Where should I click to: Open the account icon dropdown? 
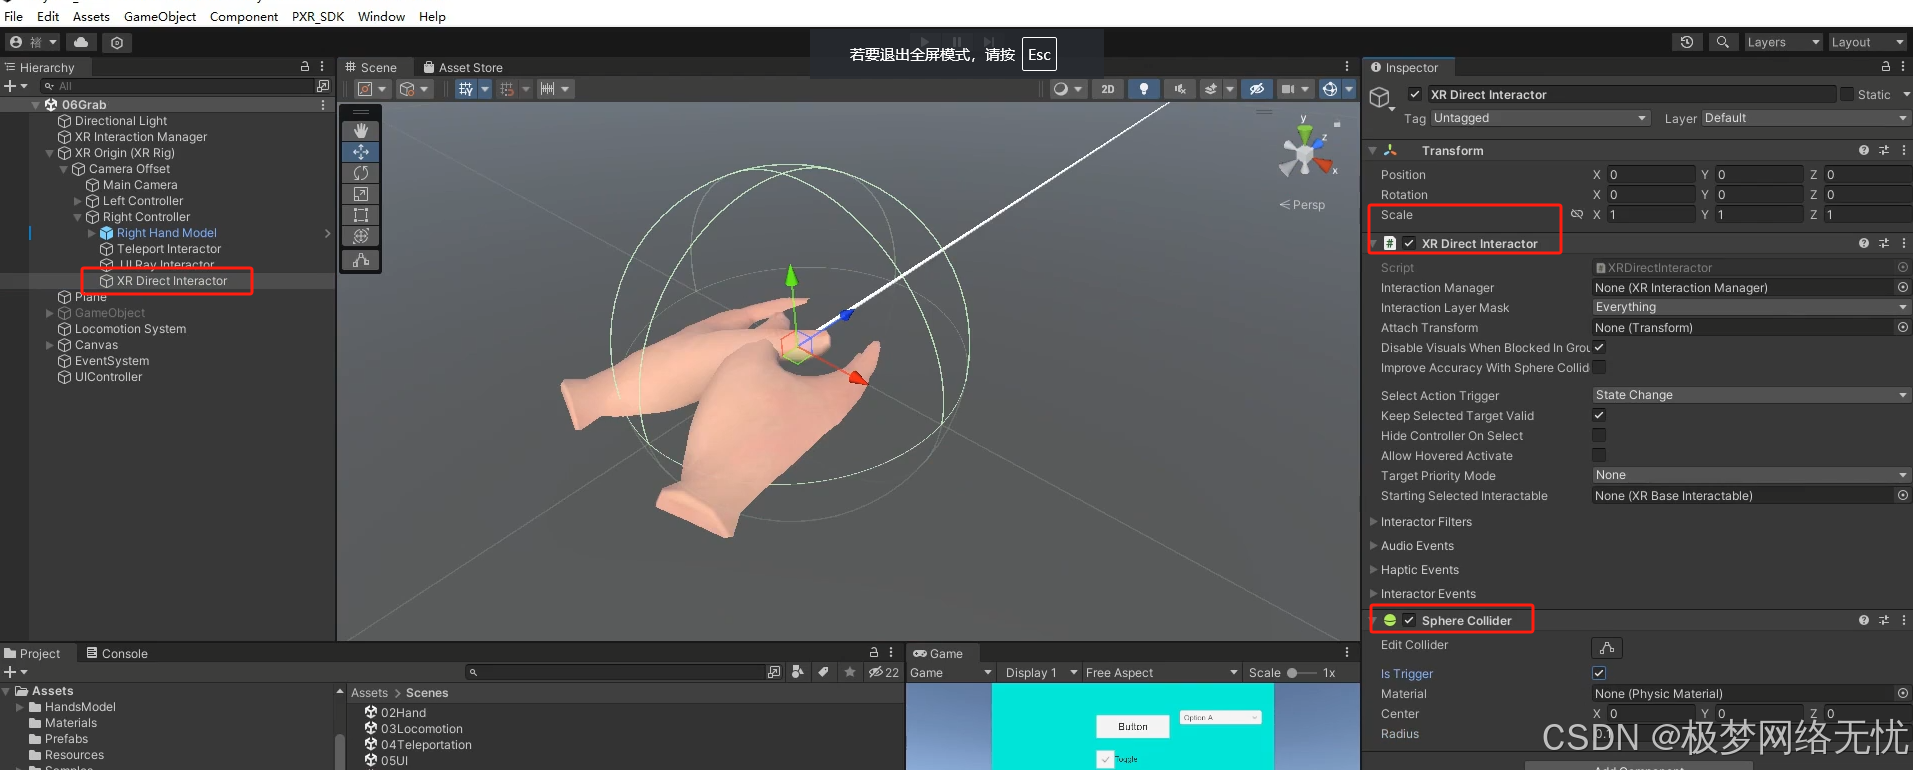coord(33,42)
